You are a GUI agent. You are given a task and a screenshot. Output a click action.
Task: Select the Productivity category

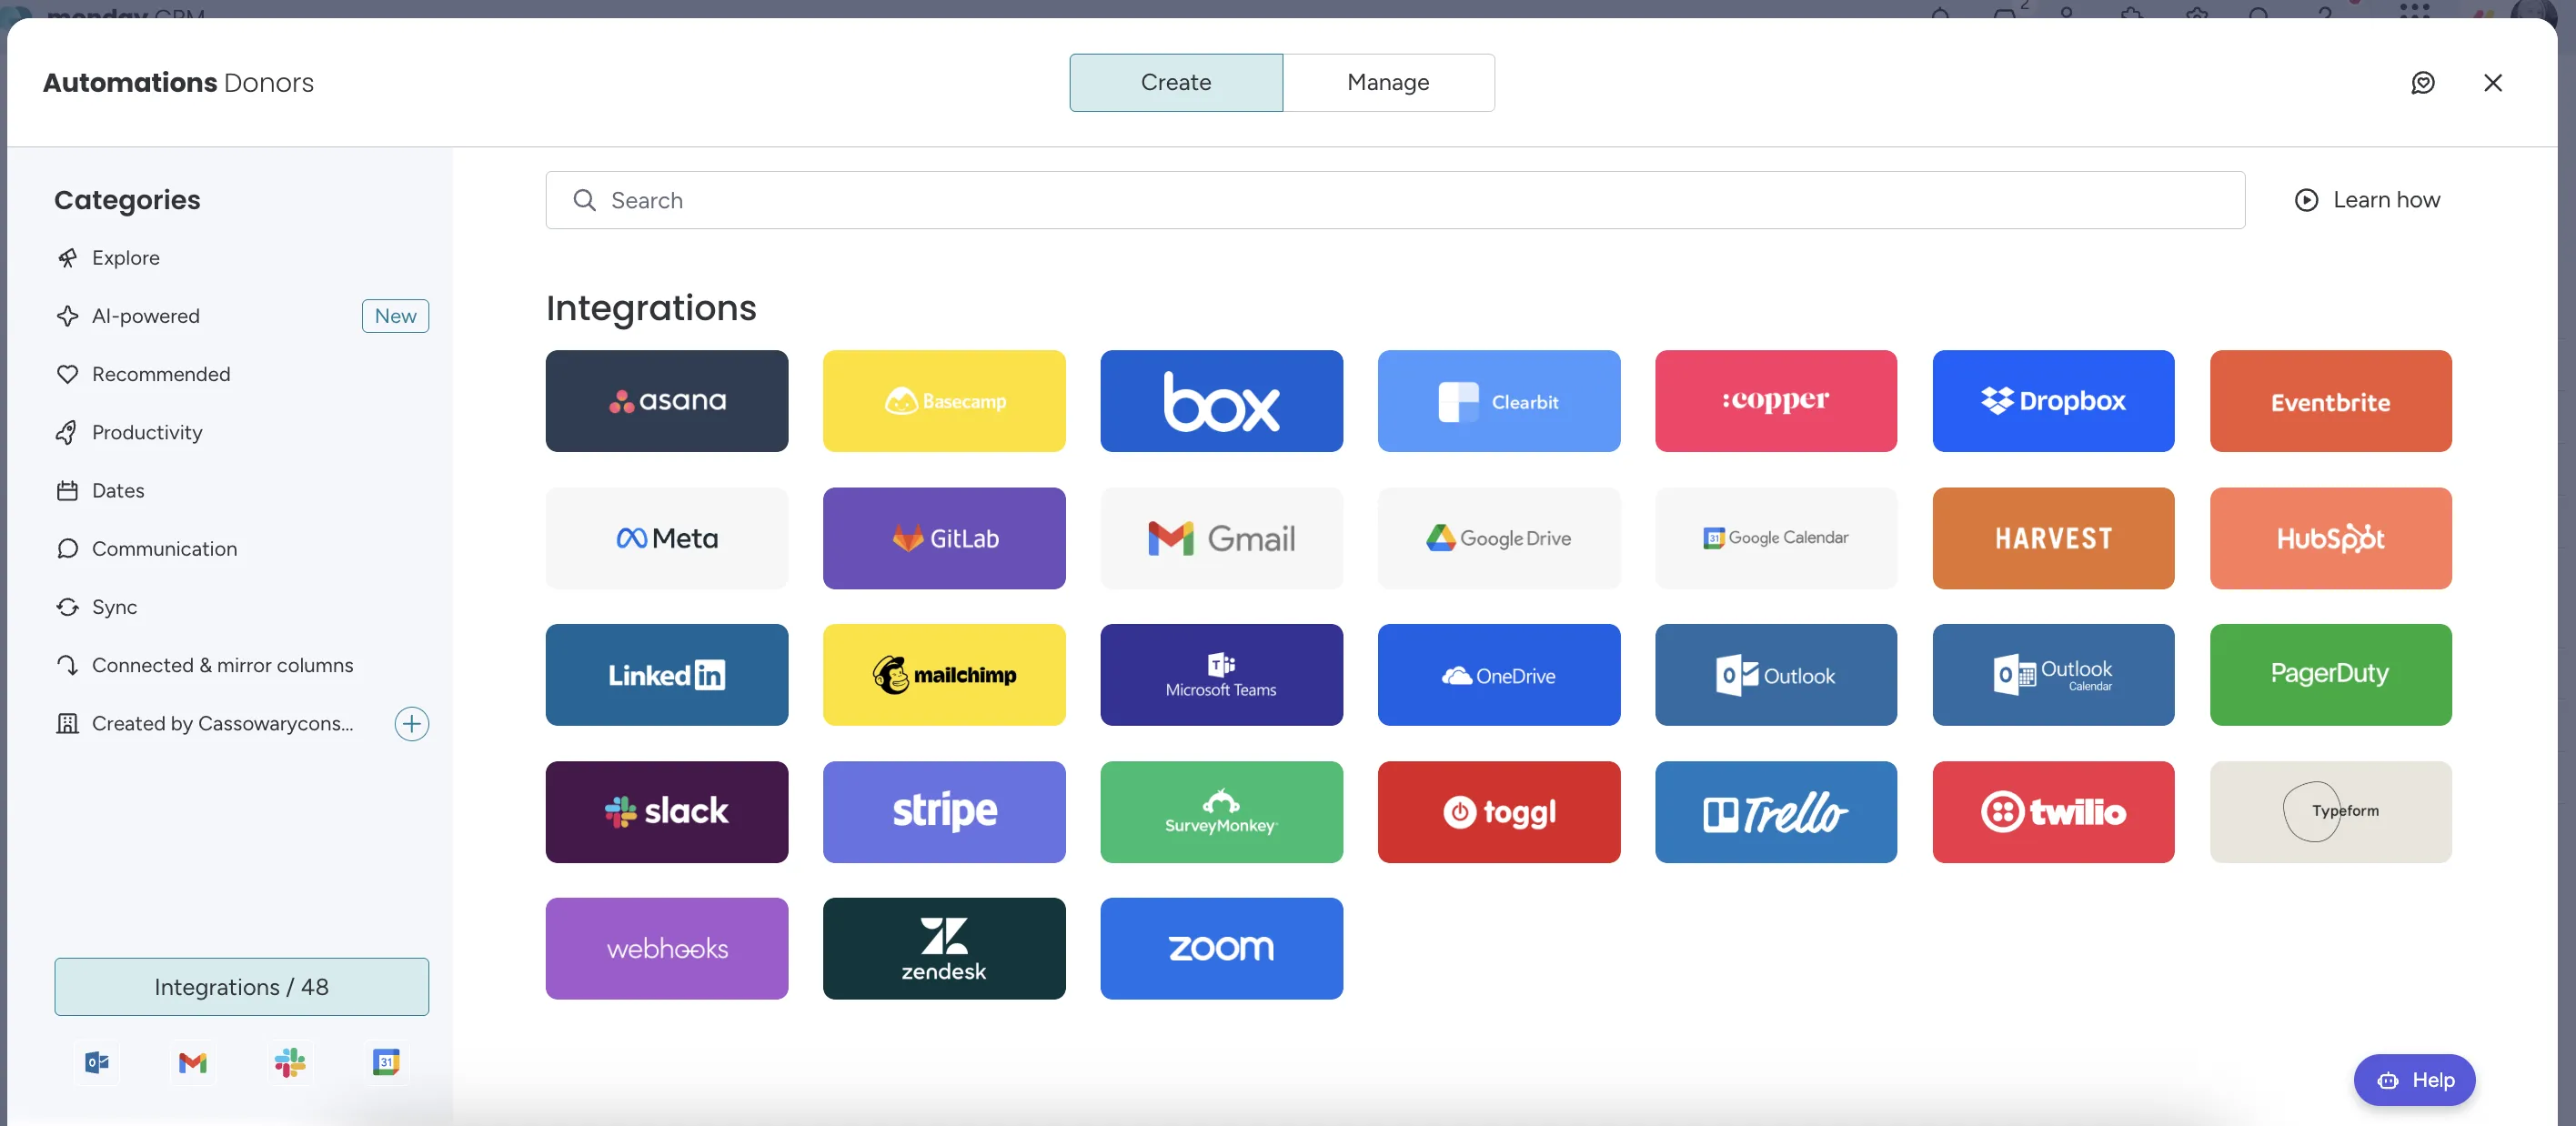pyautogui.click(x=242, y=432)
